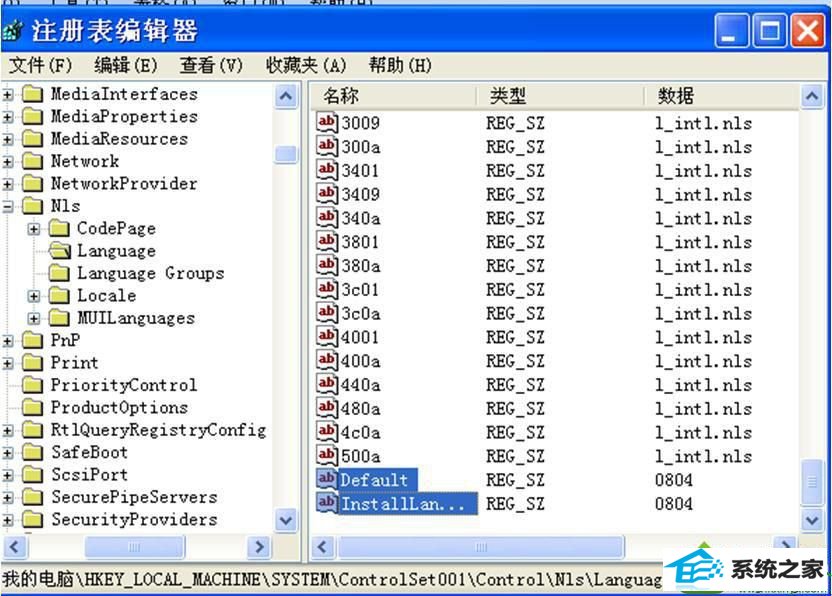Click the ab string icon beside 3c0a
Image resolution: width=832 pixels, height=596 pixels.
tap(327, 313)
